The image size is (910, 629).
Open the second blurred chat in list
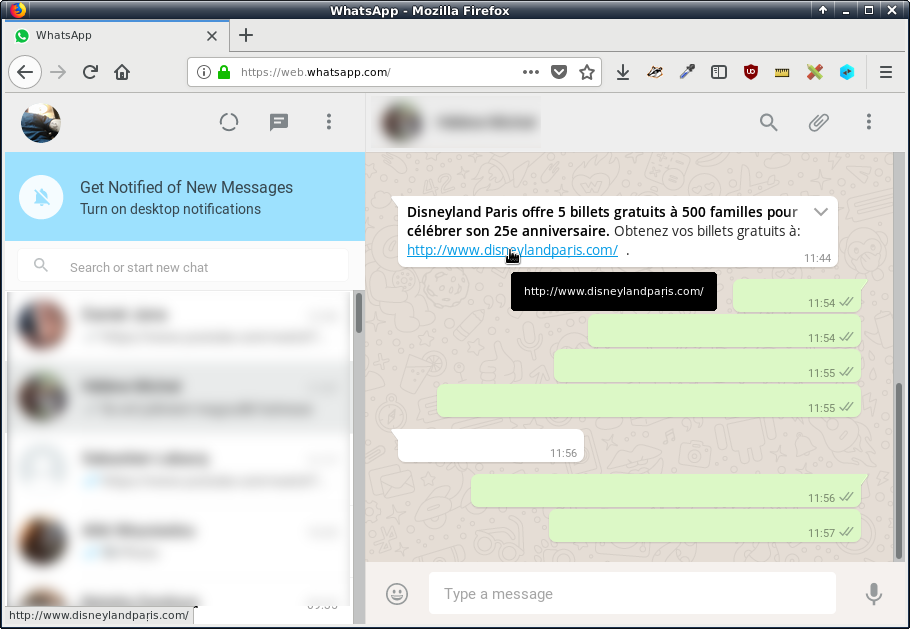click(179, 397)
